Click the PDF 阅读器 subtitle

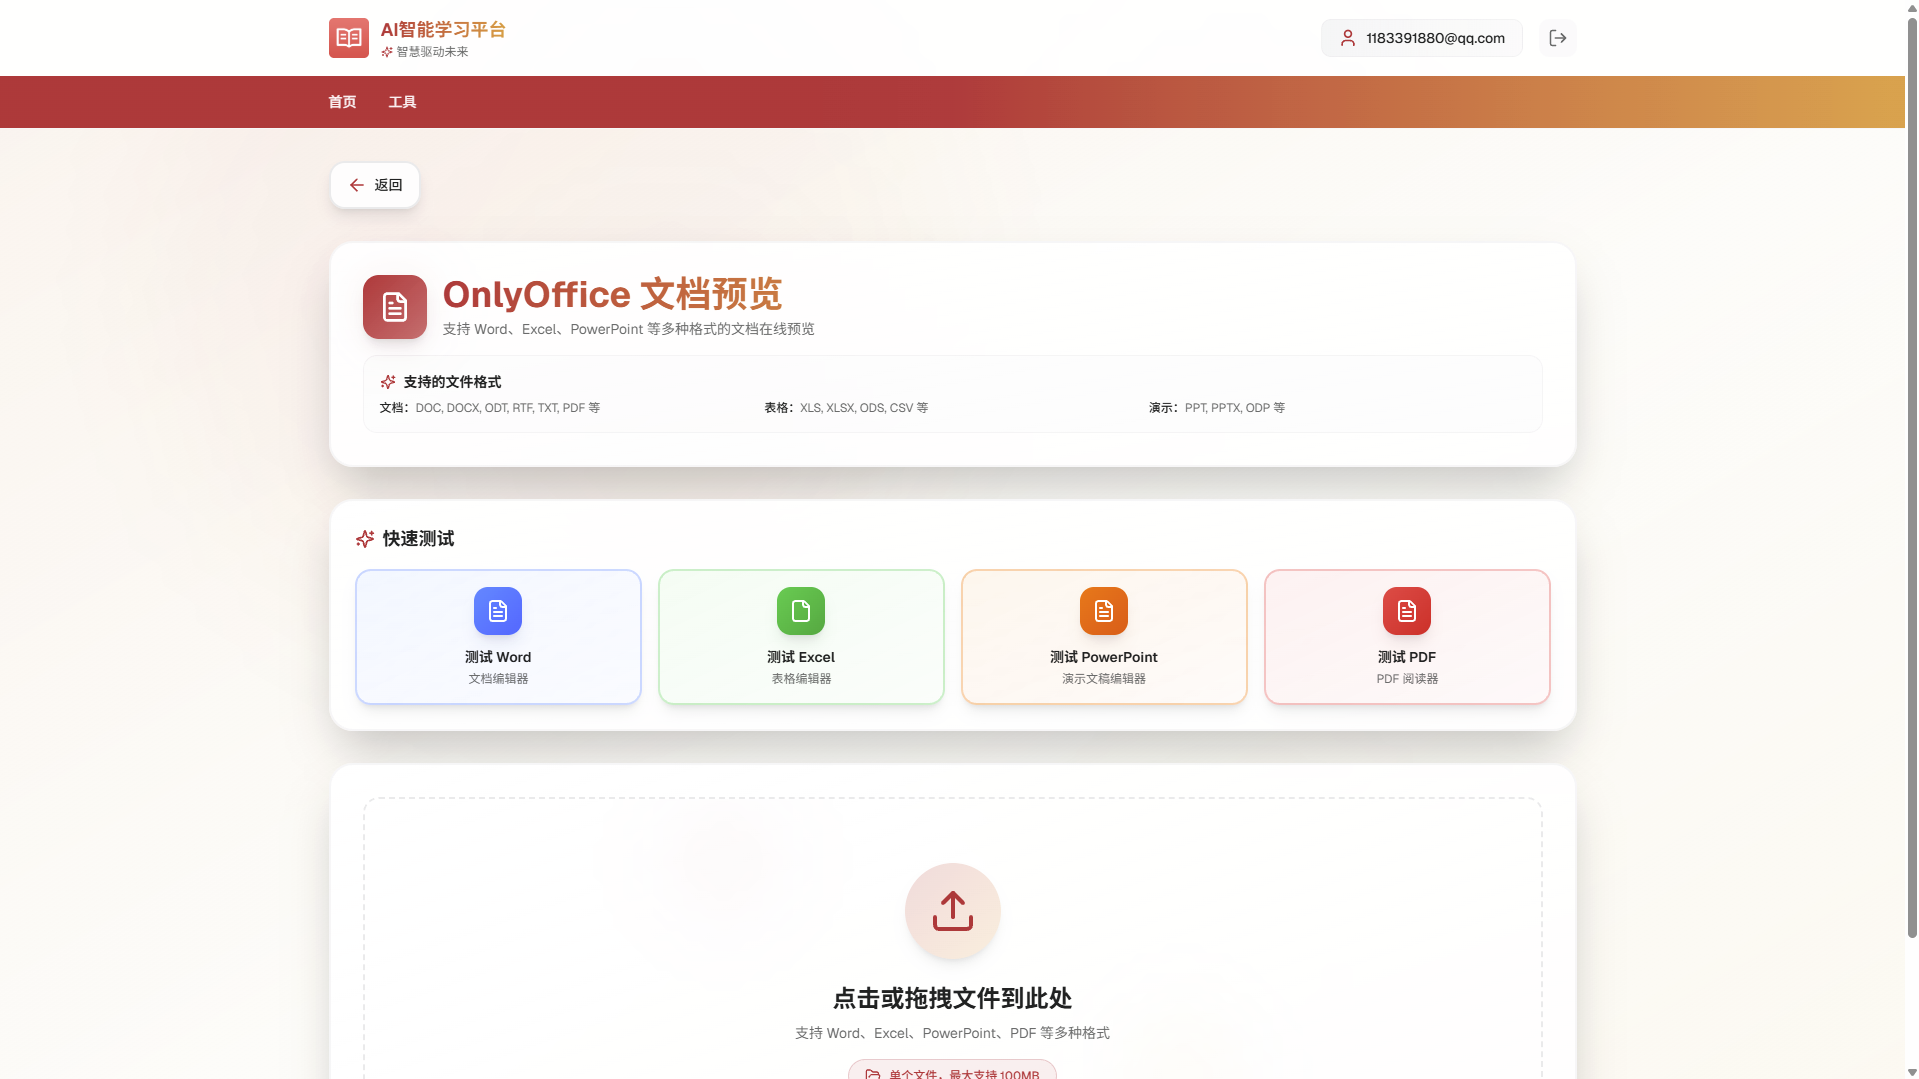click(1407, 679)
